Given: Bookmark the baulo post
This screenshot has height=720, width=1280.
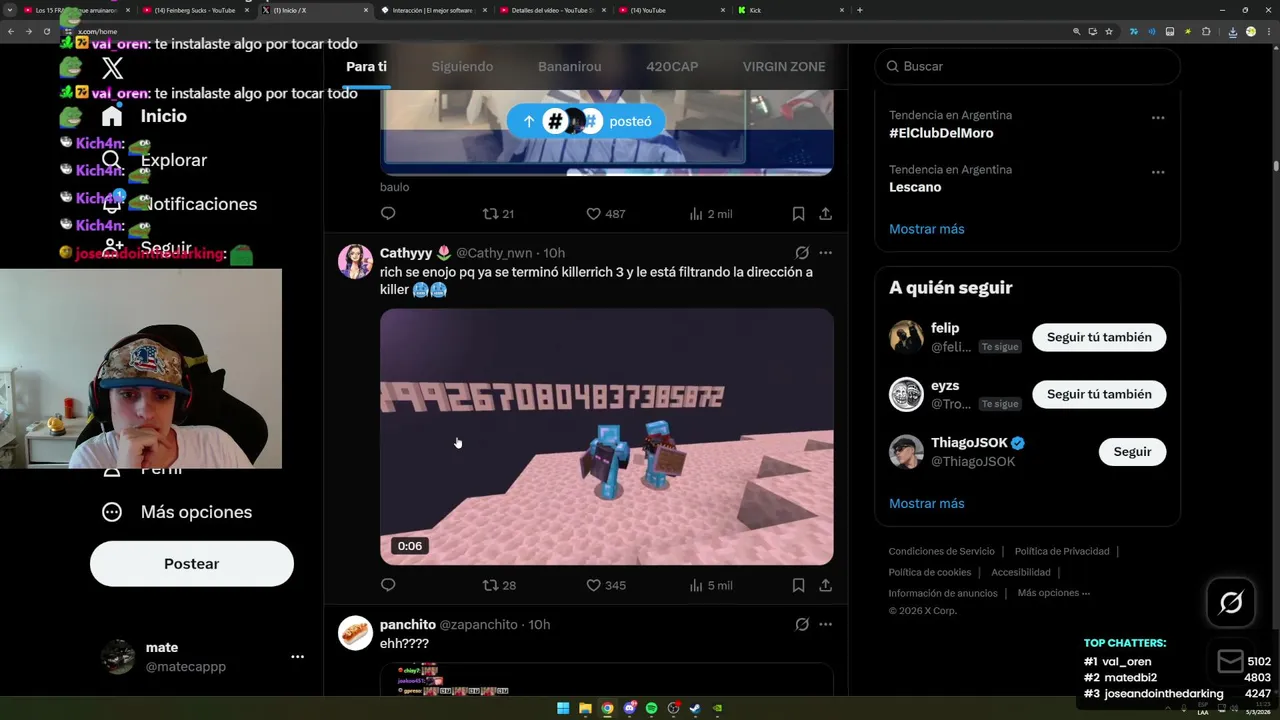Looking at the screenshot, I should point(798,214).
